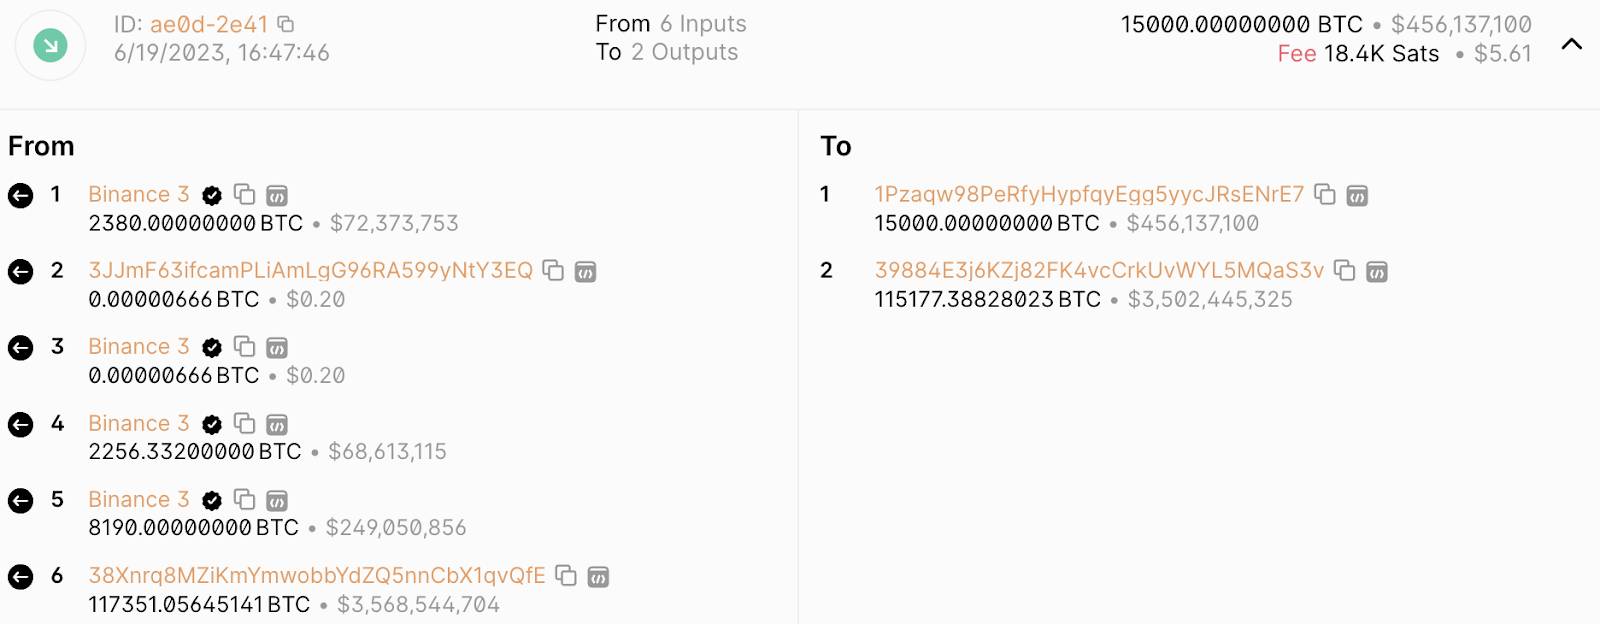Viewport: 1600px width, 624px height.
Task: Open the Binance 3 link on input 3
Action: pyautogui.click(x=139, y=346)
